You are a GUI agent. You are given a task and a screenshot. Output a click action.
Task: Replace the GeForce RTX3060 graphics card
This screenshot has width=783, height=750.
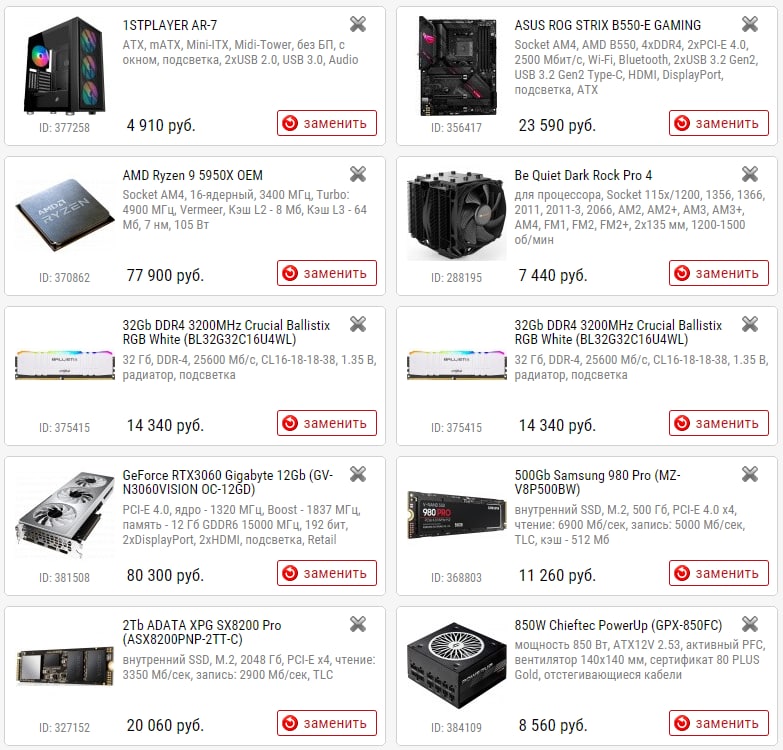327,573
